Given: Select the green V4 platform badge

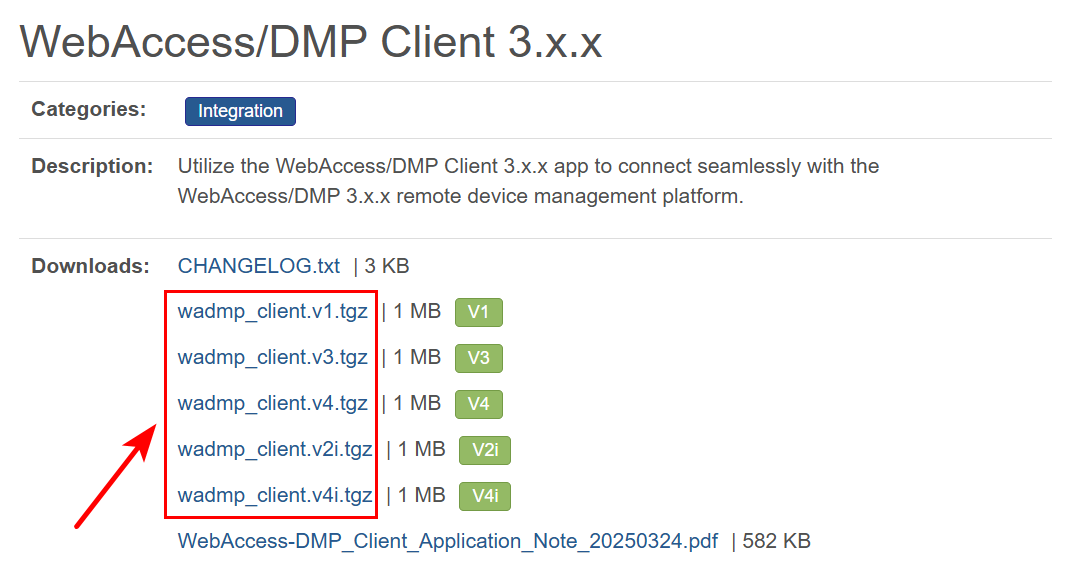Looking at the screenshot, I should click(478, 405).
